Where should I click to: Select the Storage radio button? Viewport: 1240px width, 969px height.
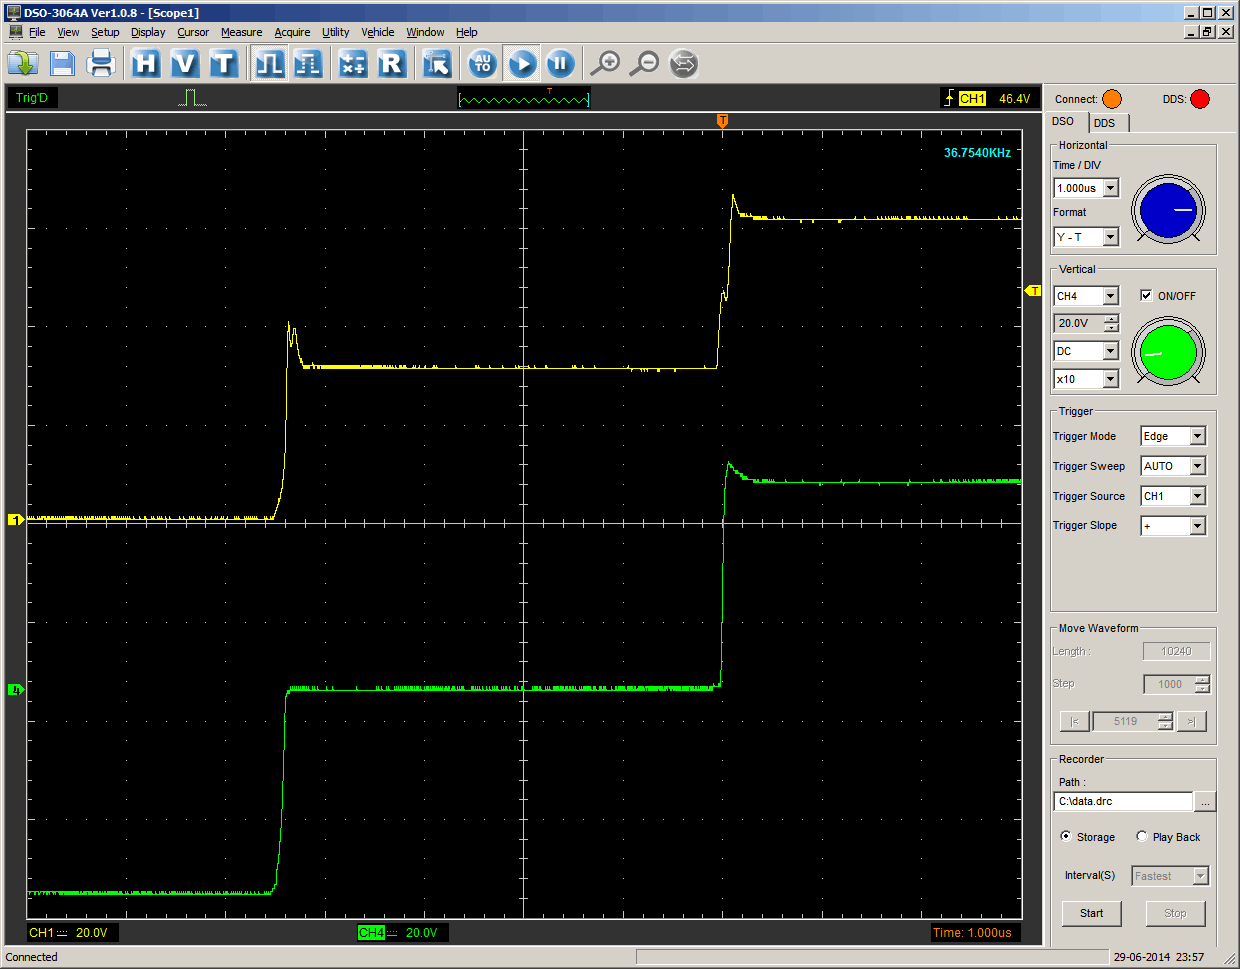point(1066,836)
